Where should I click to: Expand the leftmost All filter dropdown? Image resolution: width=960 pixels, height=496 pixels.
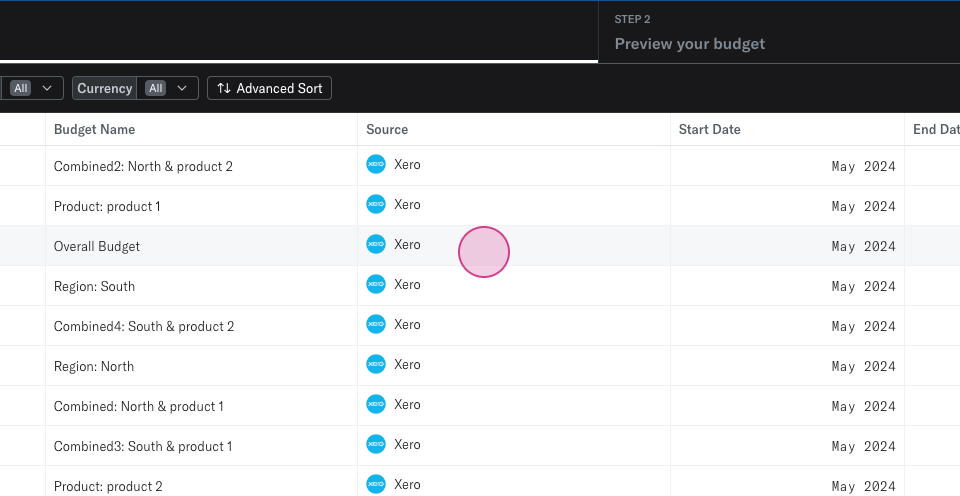31,88
